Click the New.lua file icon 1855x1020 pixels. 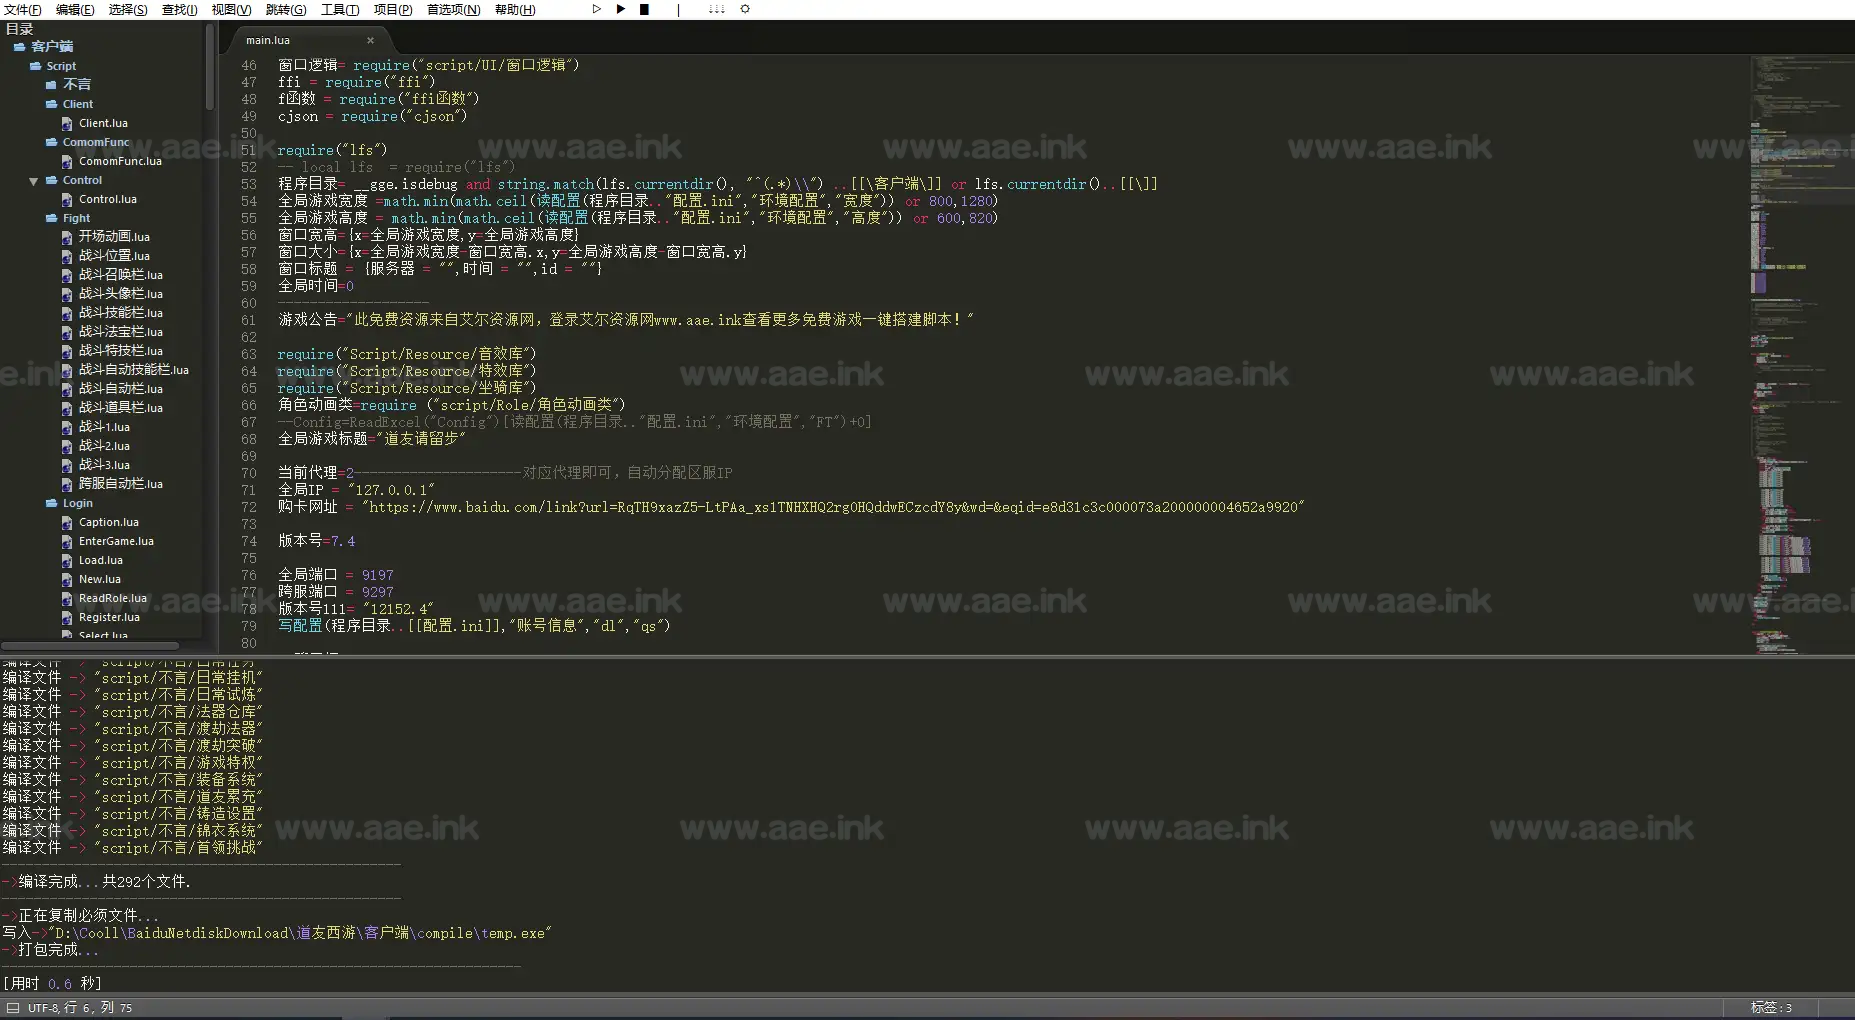[67, 580]
